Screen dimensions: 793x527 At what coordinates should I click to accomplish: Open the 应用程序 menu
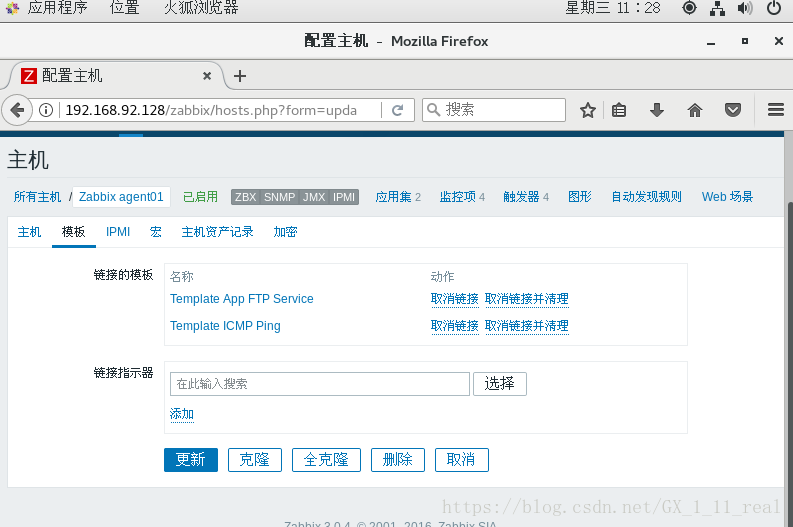pos(57,8)
